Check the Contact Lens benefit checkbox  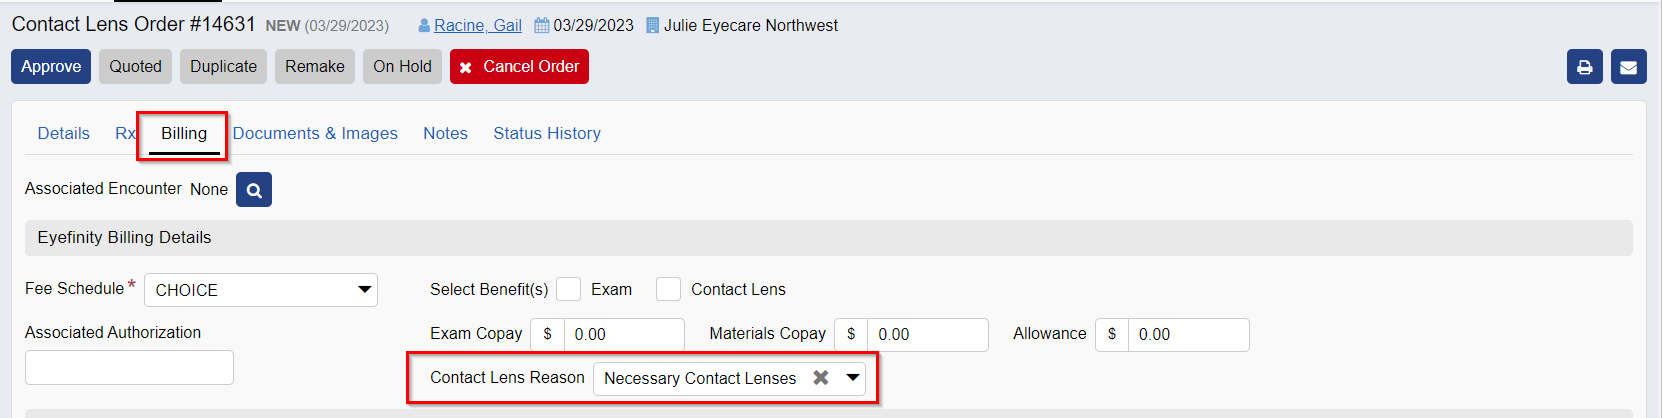(668, 289)
